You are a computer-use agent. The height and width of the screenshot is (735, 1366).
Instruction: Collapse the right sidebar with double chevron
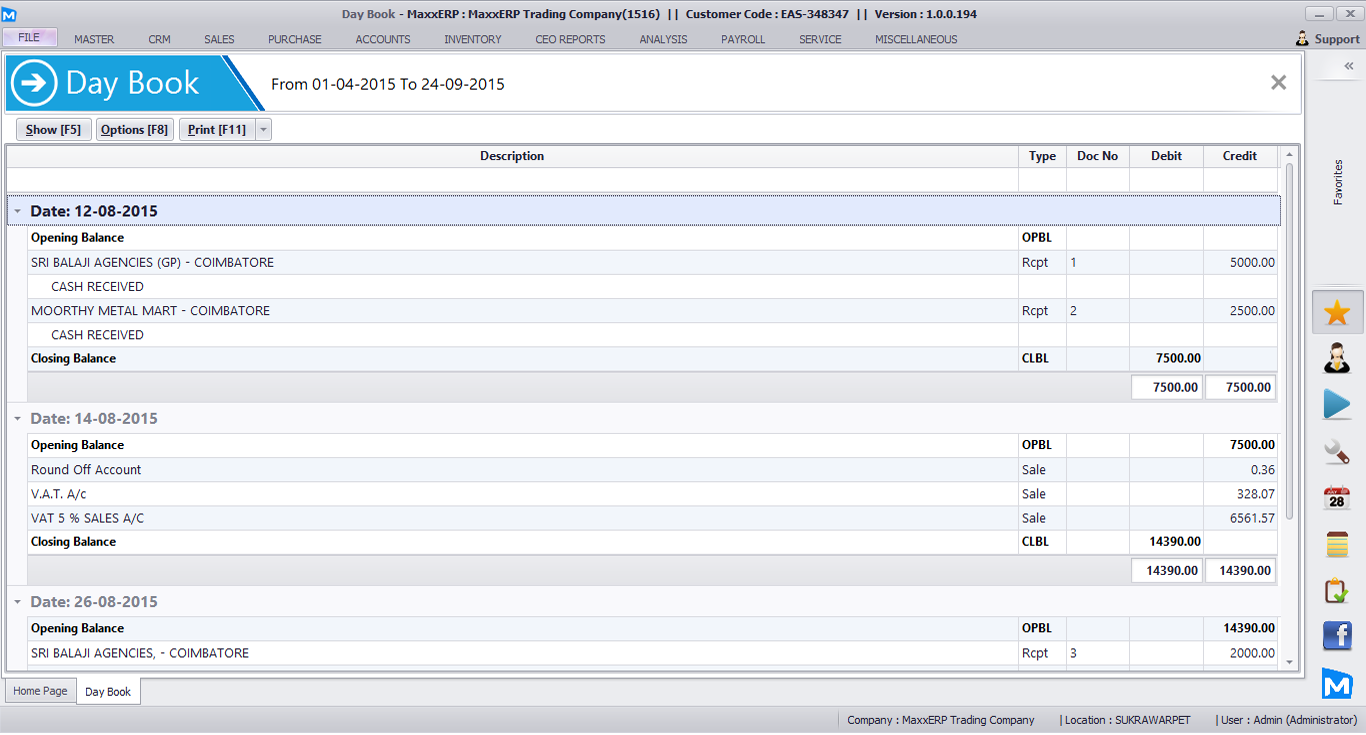pyautogui.click(x=1348, y=66)
